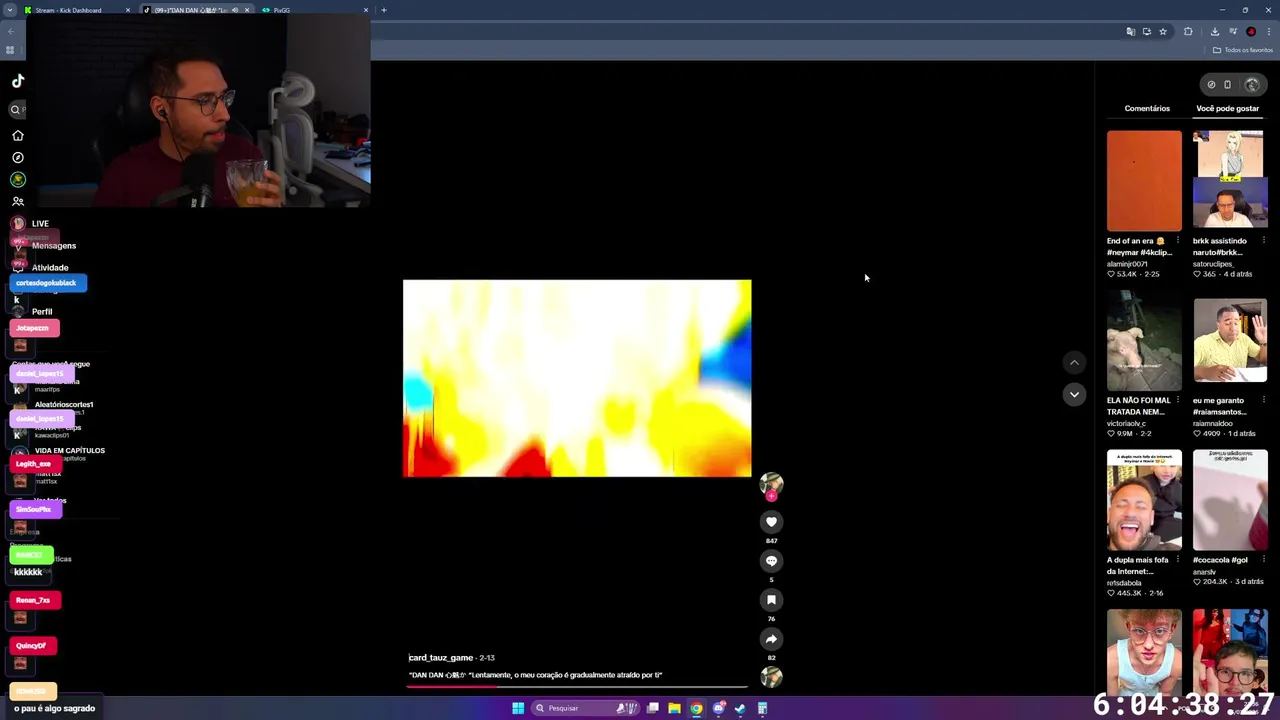Go to the Home icon in sidebar
Image resolution: width=1280 pixels, height=720 pixels.
point(17,135)
